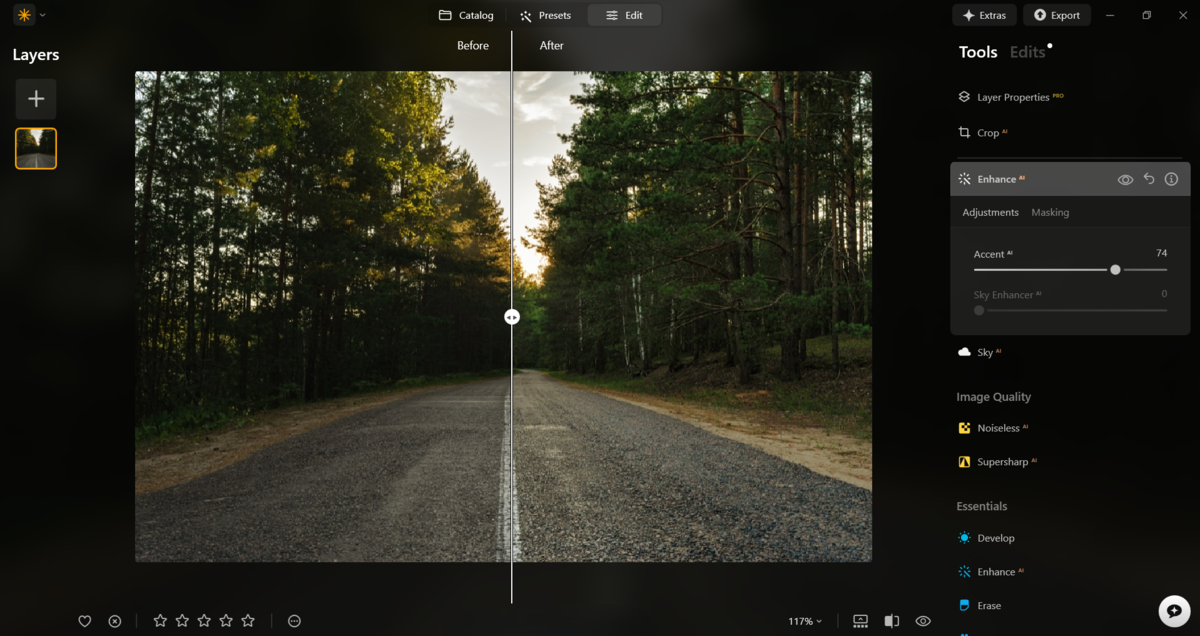The image size is (1200, 636).
Task: Open the Sky AI tool
Action: click(x=980, y=352)
